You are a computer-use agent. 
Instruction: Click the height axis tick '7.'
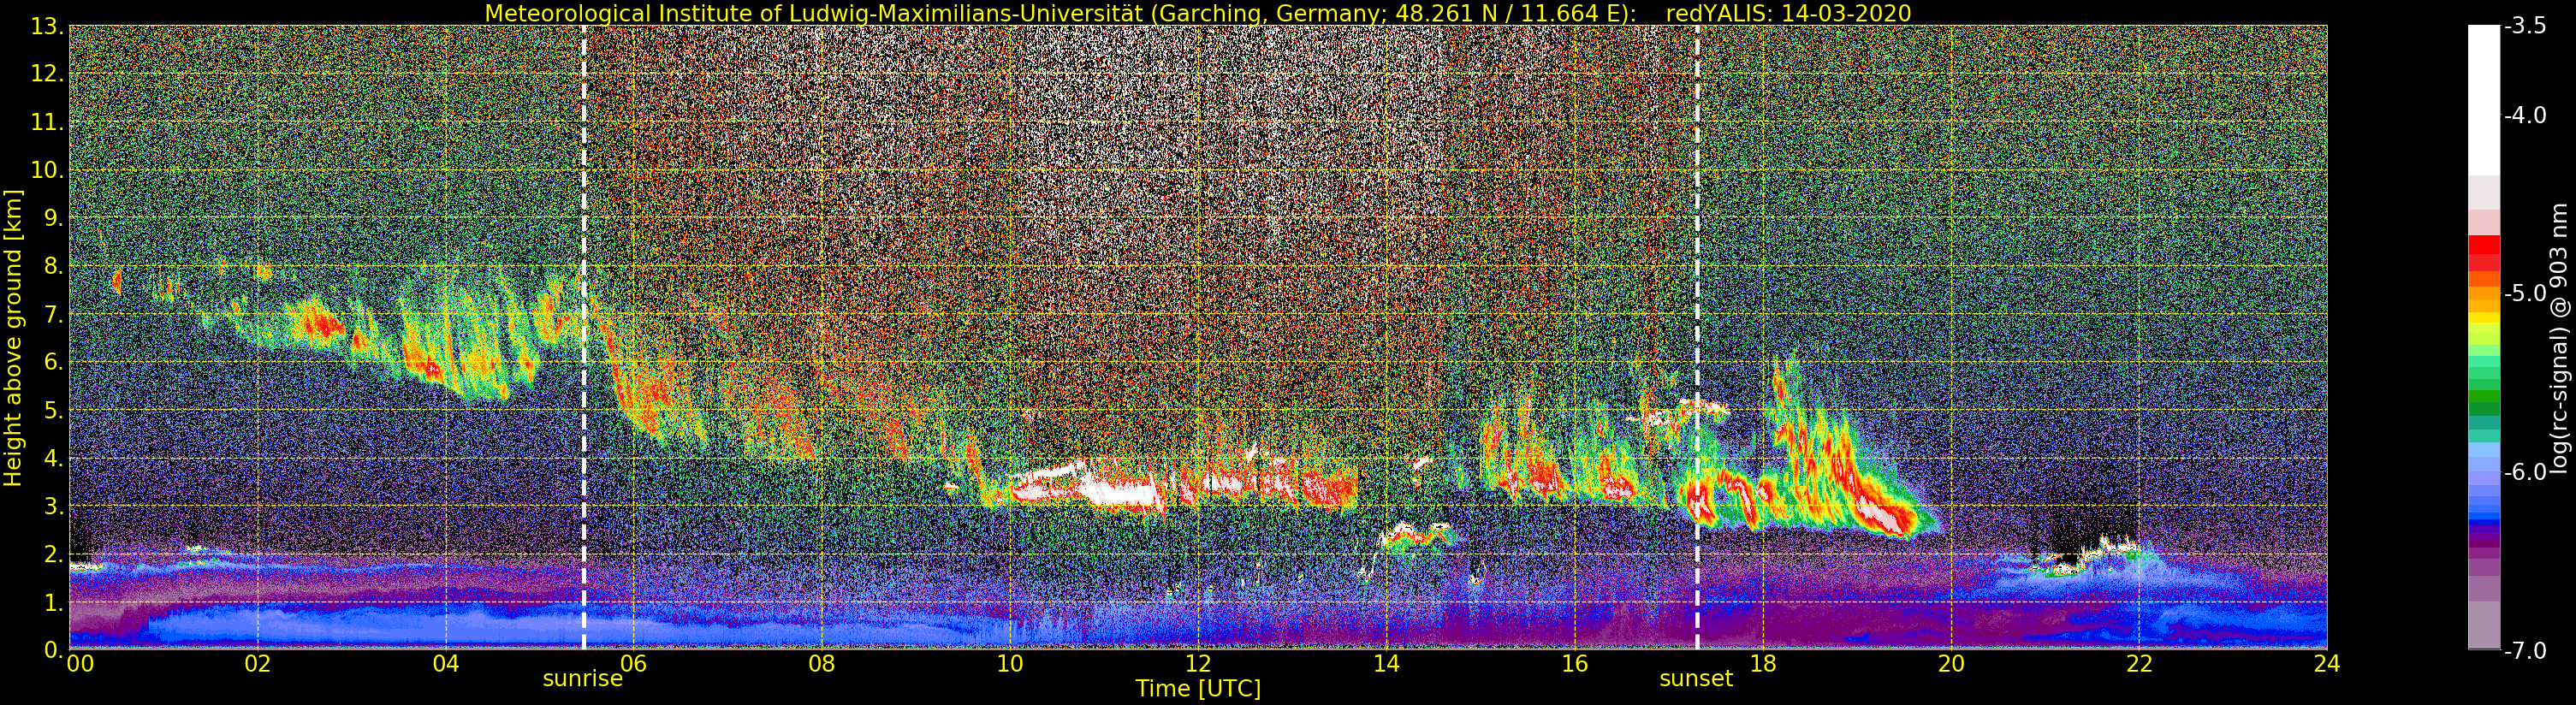point(54,315)
